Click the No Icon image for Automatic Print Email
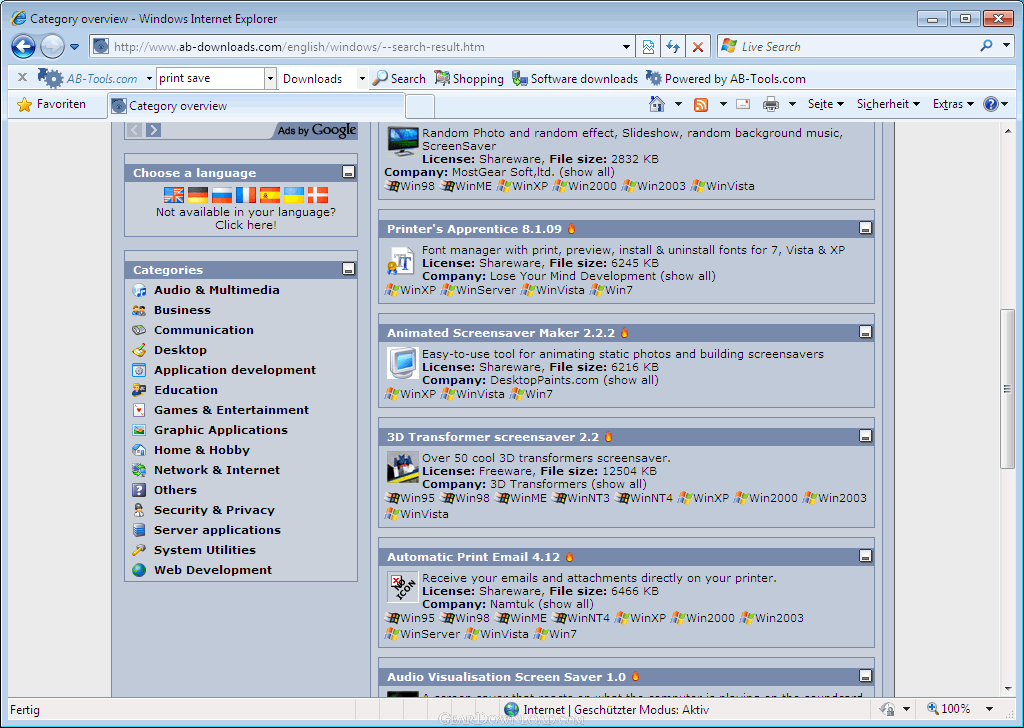This screenshot has height=728, width=1024. [x=402, y=587]
